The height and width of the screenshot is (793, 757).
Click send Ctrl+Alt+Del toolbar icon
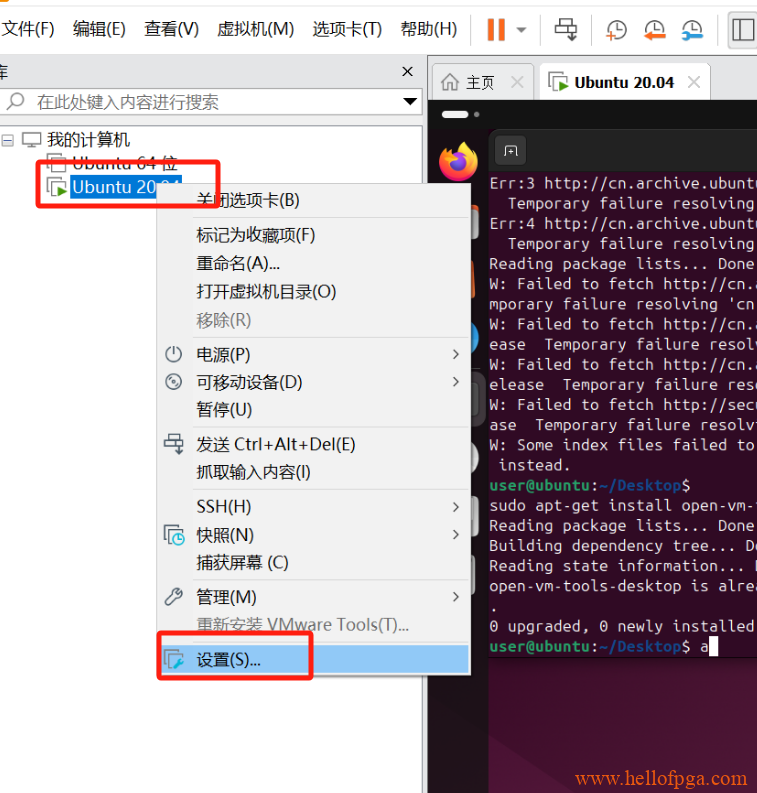[x=565, y=29]
